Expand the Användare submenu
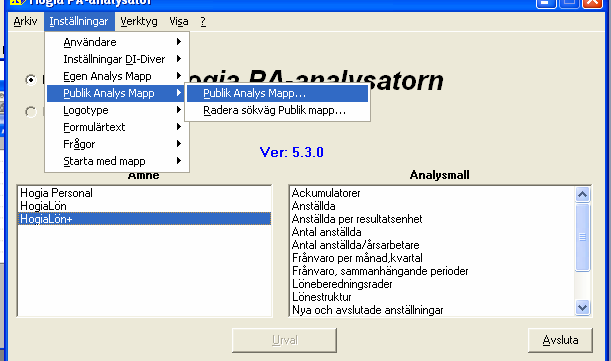Image resolution: width=611 pixels, height=361 pixels. [117, 42]
